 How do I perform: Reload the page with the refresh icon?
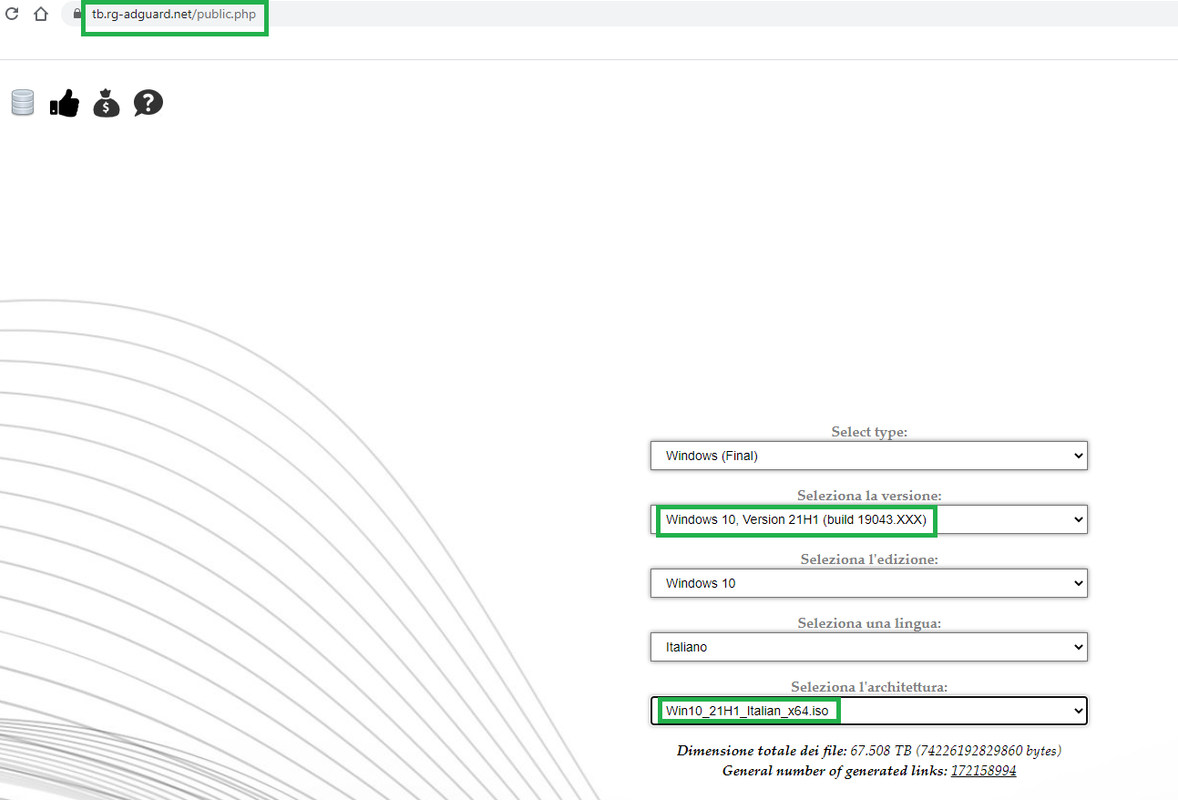coord(11,14)
